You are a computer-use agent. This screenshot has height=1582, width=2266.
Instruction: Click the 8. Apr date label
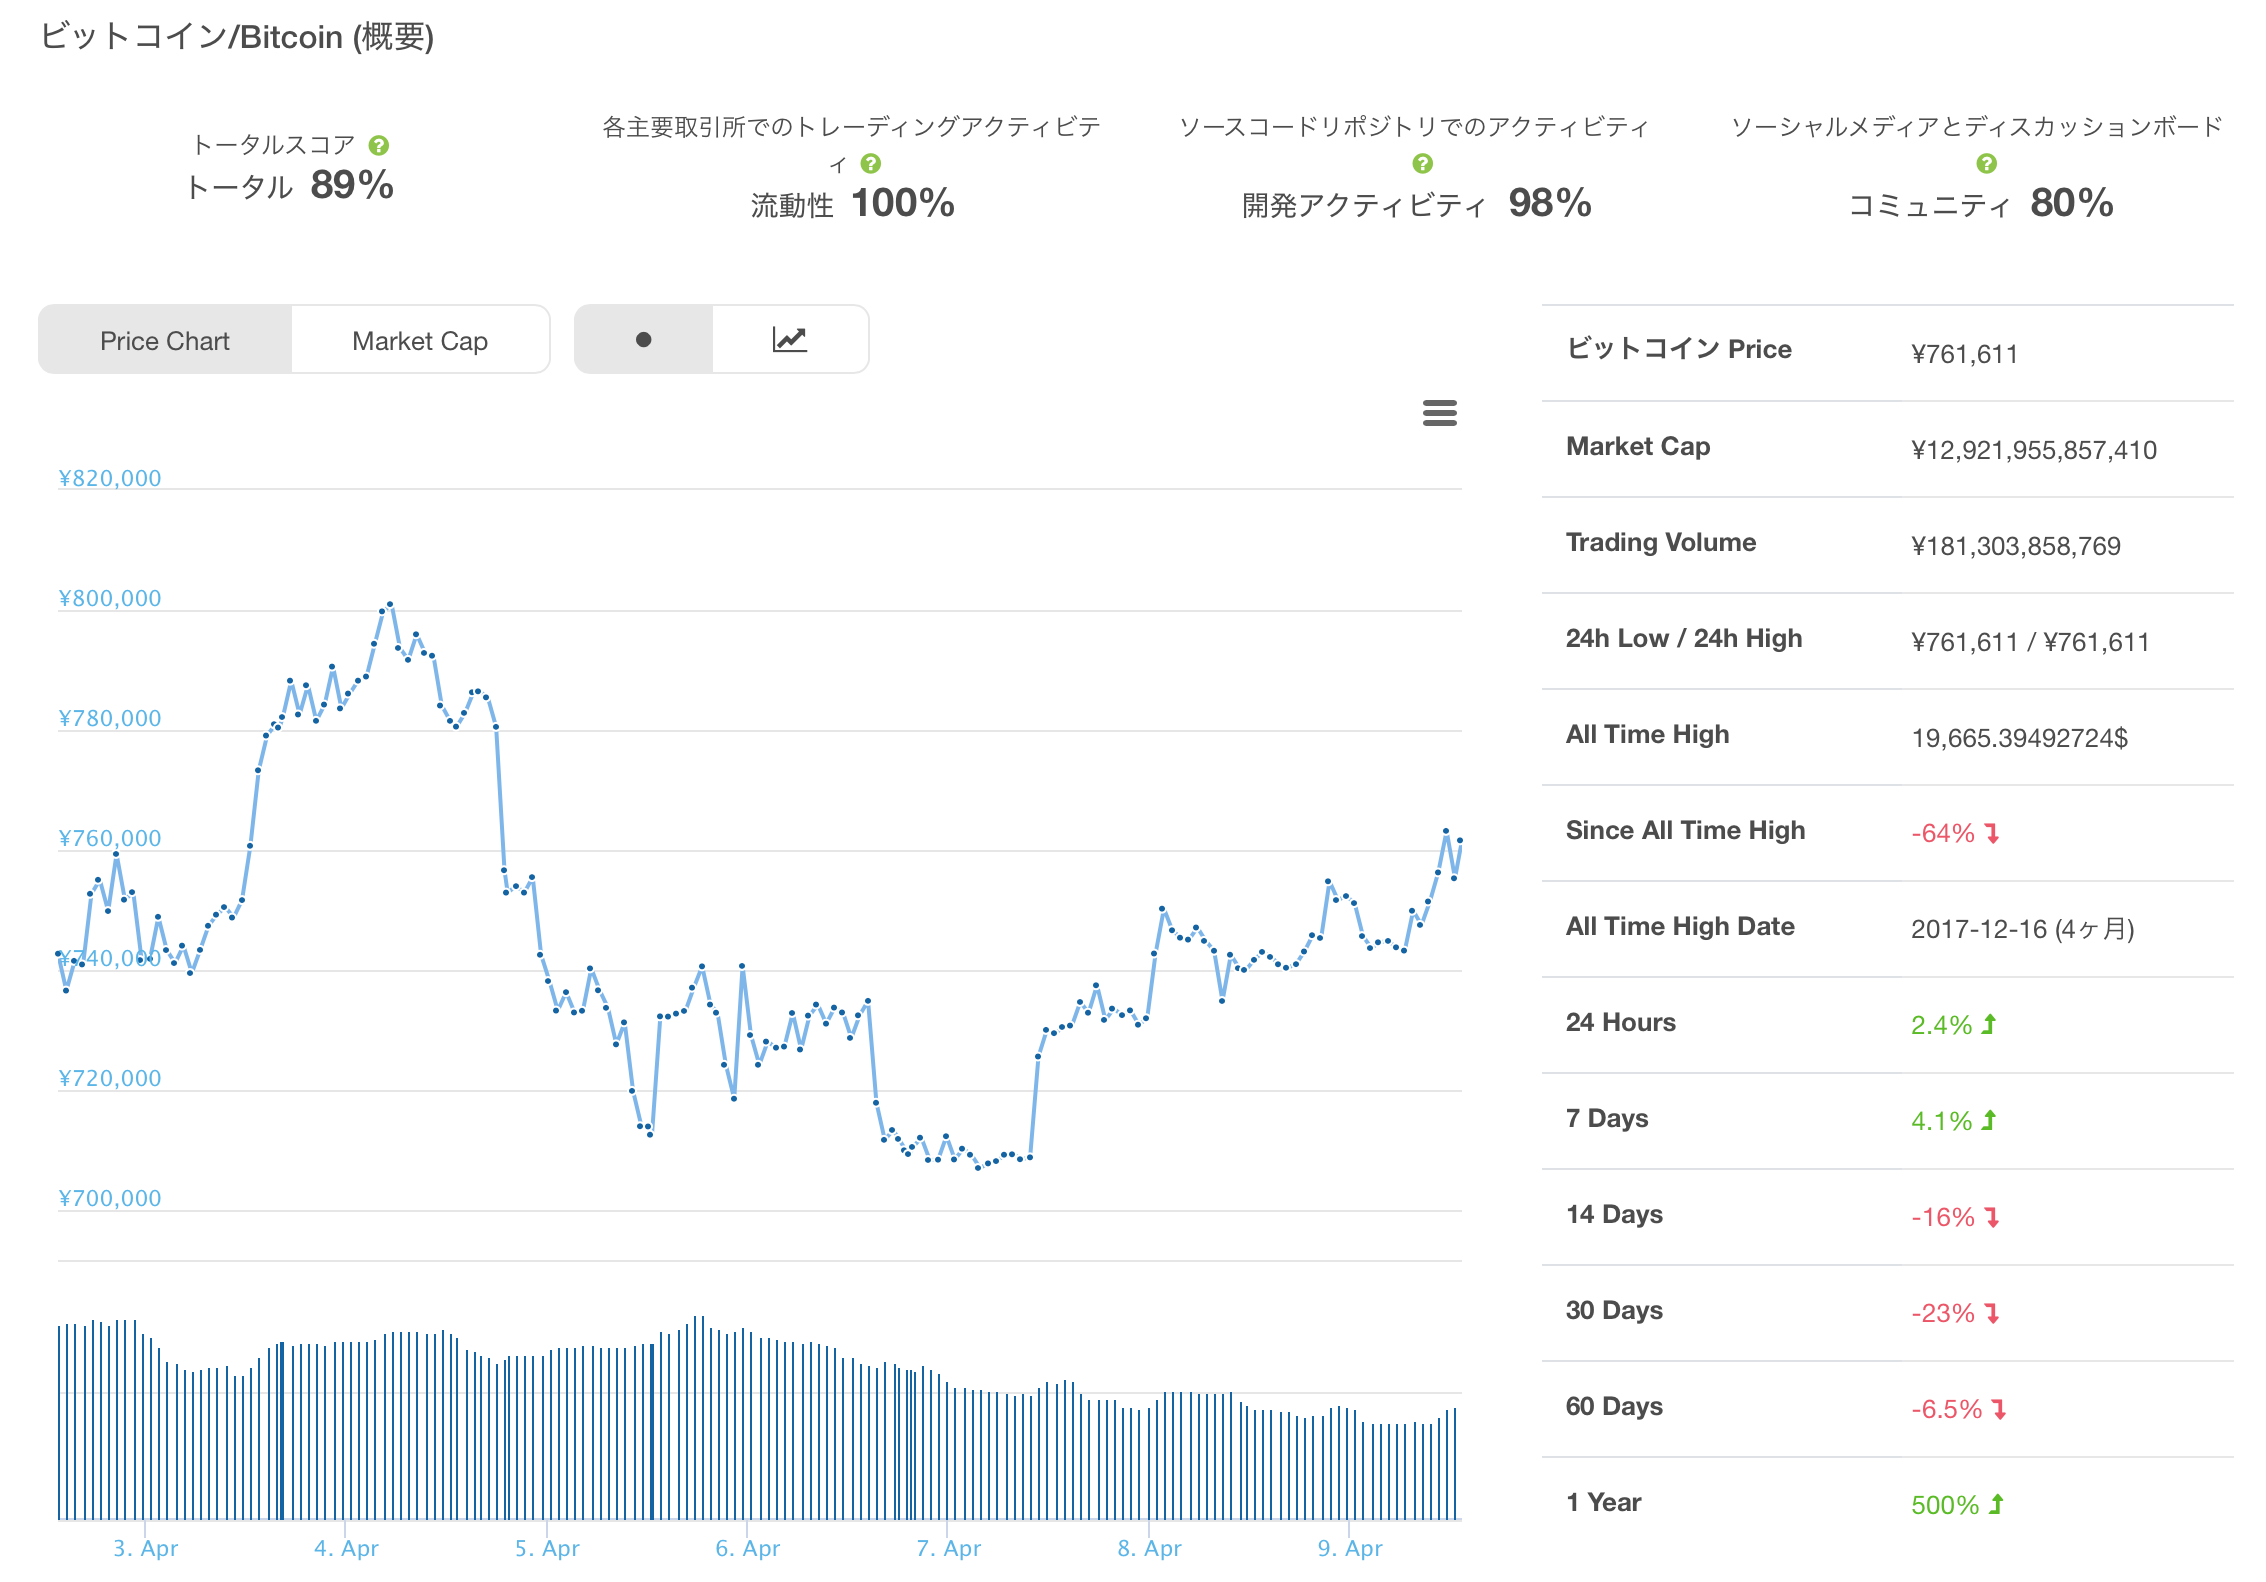tap(1149, 1548)
